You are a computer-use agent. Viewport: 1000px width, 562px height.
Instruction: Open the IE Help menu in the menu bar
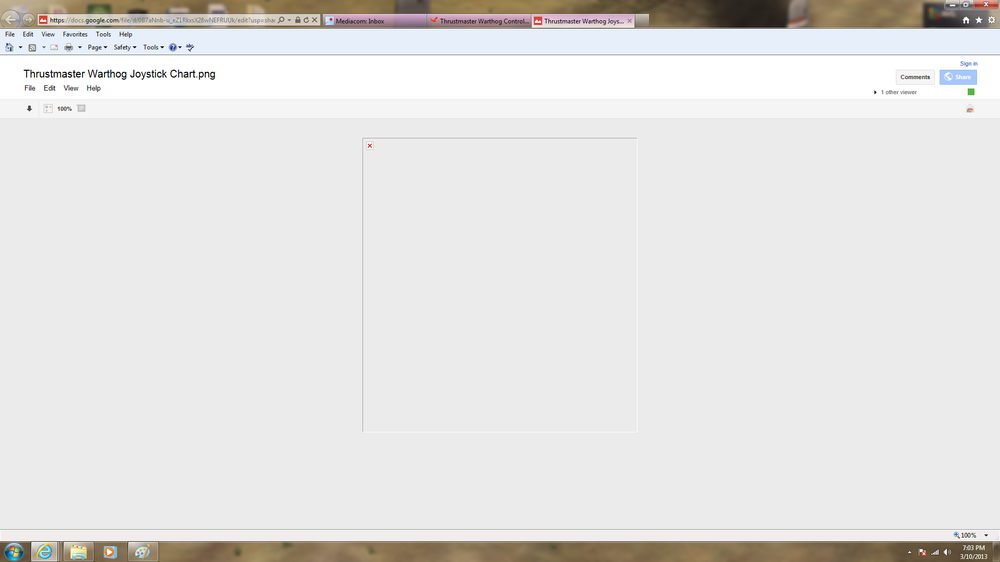[126, 34]
